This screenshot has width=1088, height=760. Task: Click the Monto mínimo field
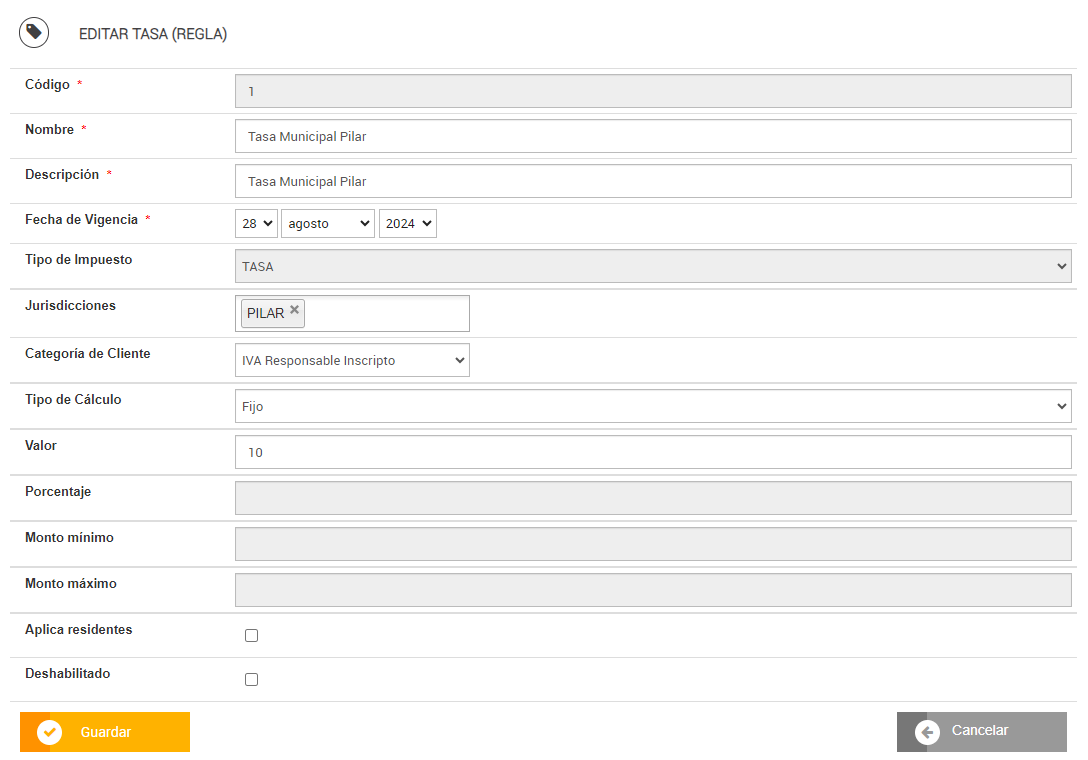point(652,544)
